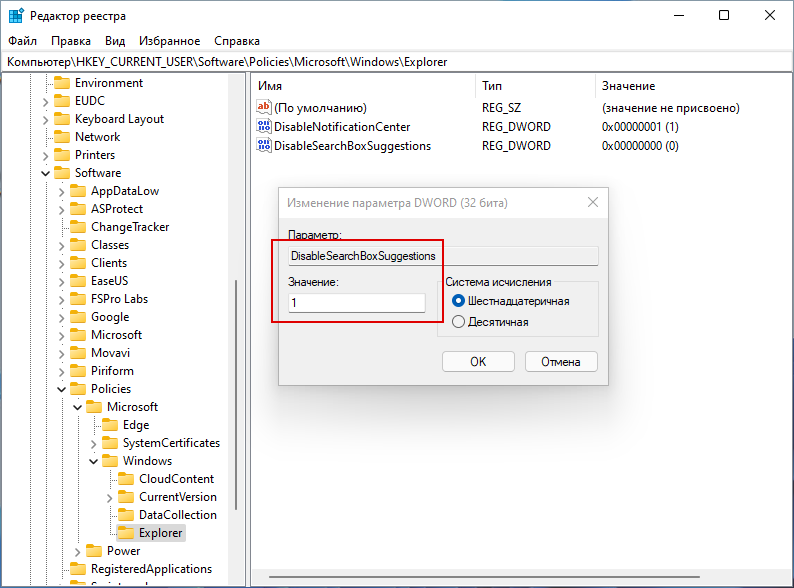Click the values pane horizontal scrollbar
This screenshot has height=588, width=794.
[x=484, y=576]
